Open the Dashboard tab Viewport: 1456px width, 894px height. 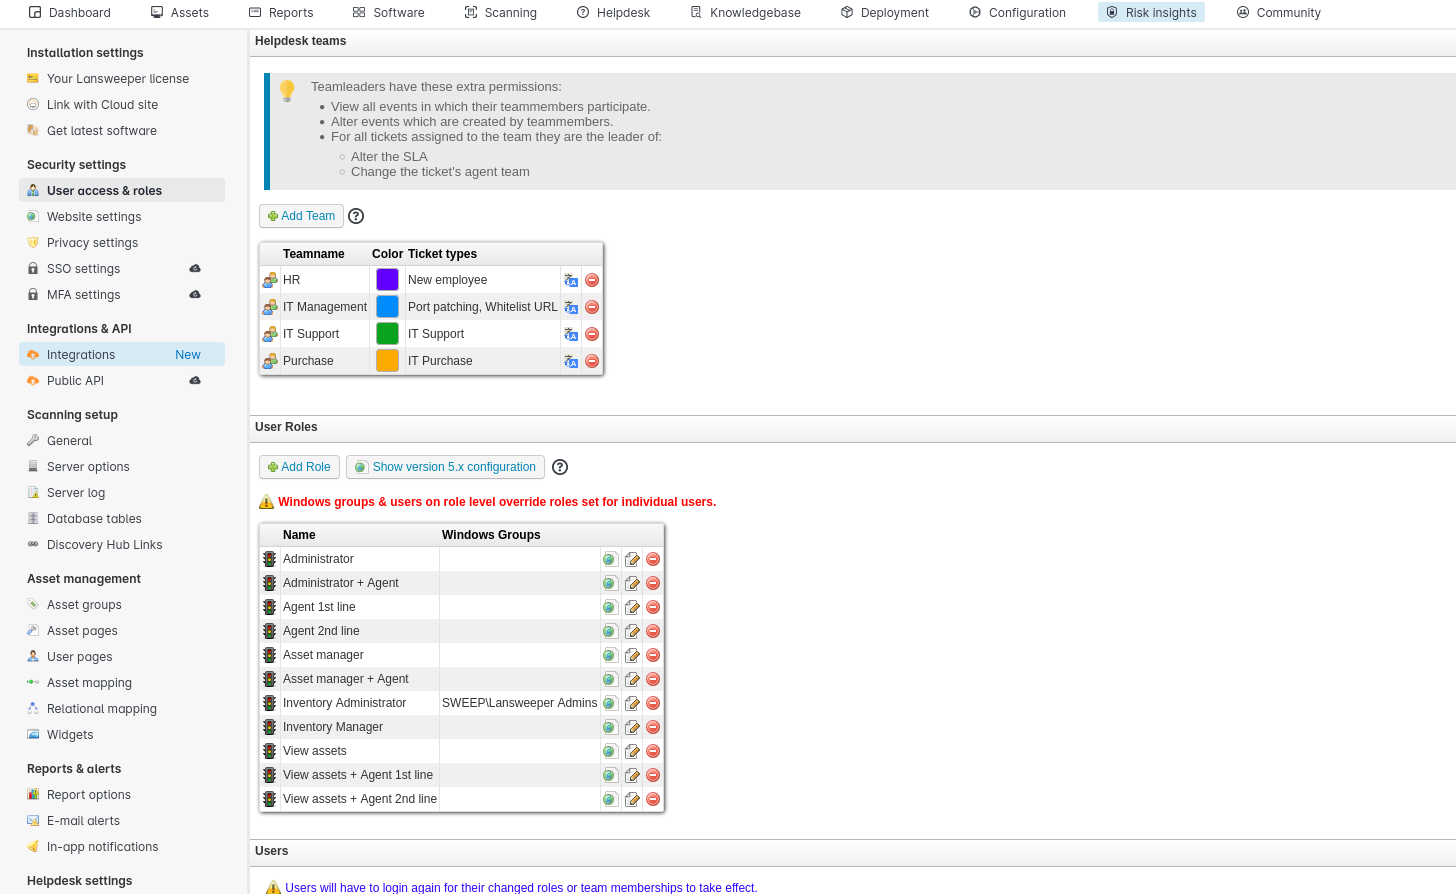pyautogui.click(x=70, y=13)
